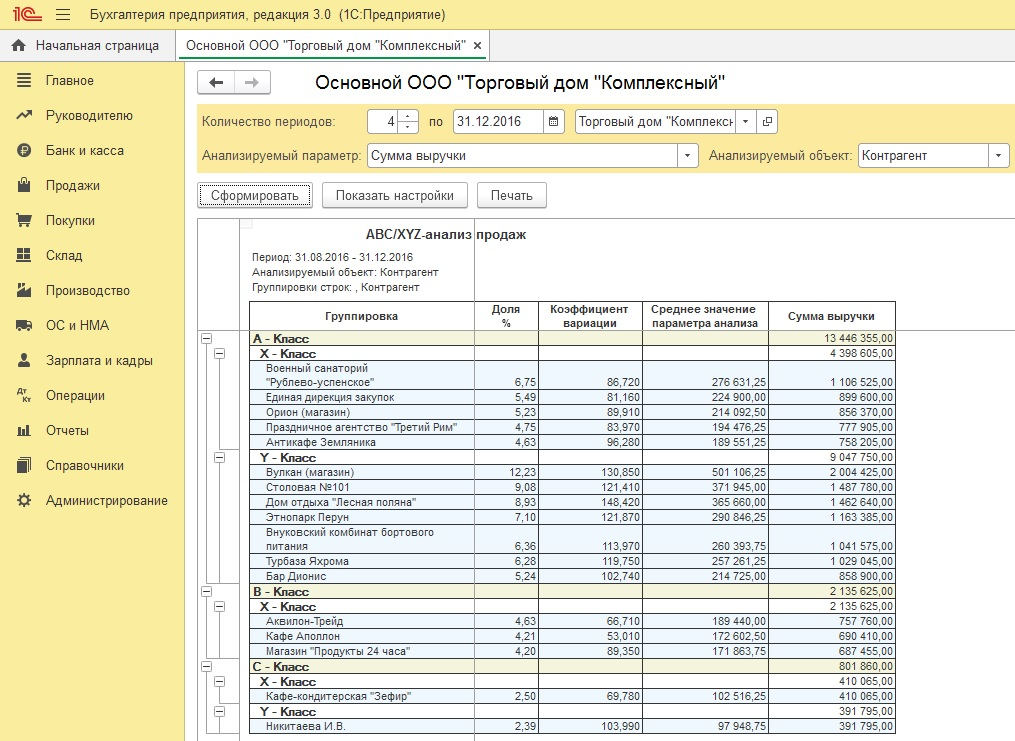The width and height of the screenshot is (1015, 741).
Task: Open Операции Дт/Кт icon
Action: (x=24, y=395)
